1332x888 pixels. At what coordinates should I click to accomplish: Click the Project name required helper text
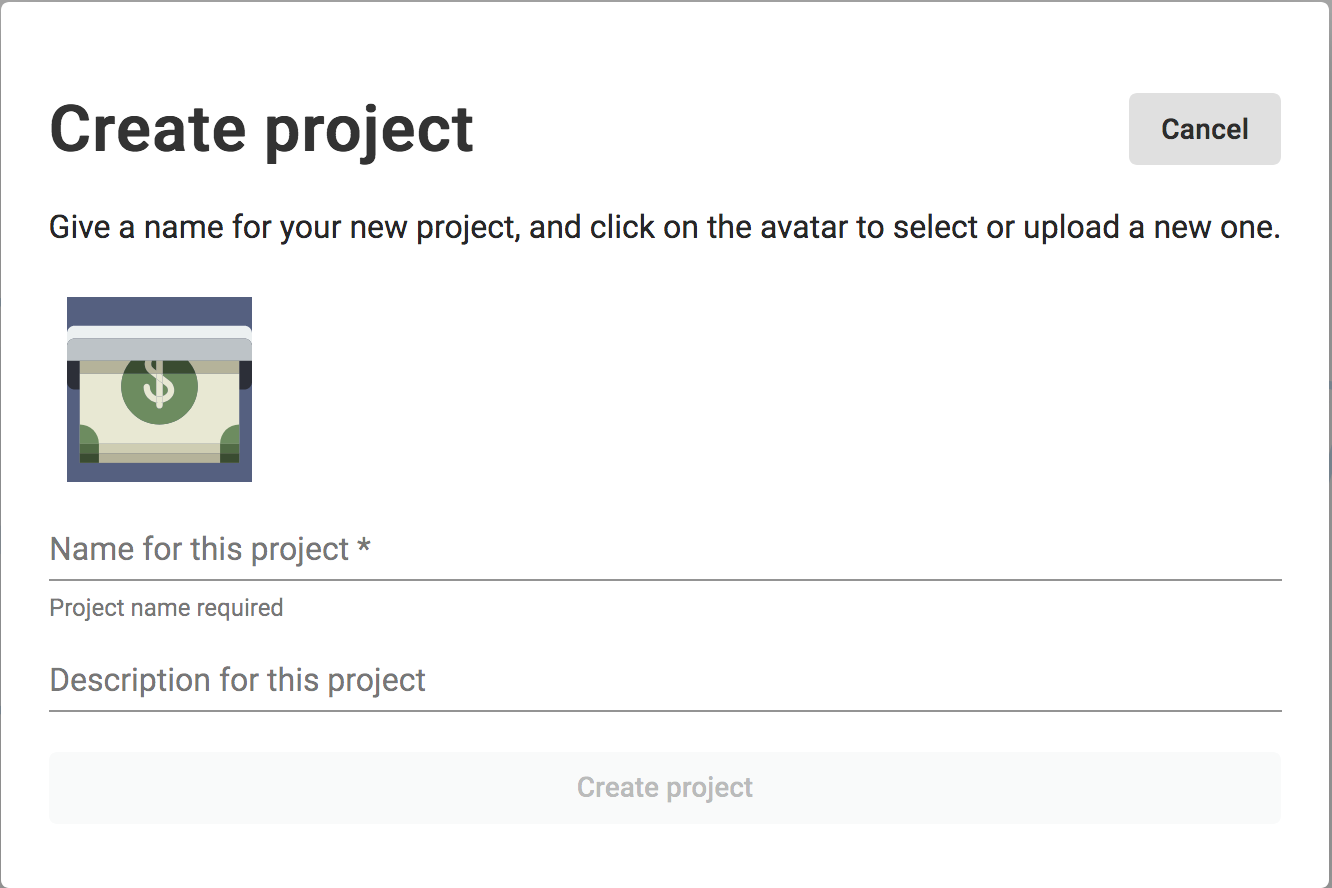[166, 608]
